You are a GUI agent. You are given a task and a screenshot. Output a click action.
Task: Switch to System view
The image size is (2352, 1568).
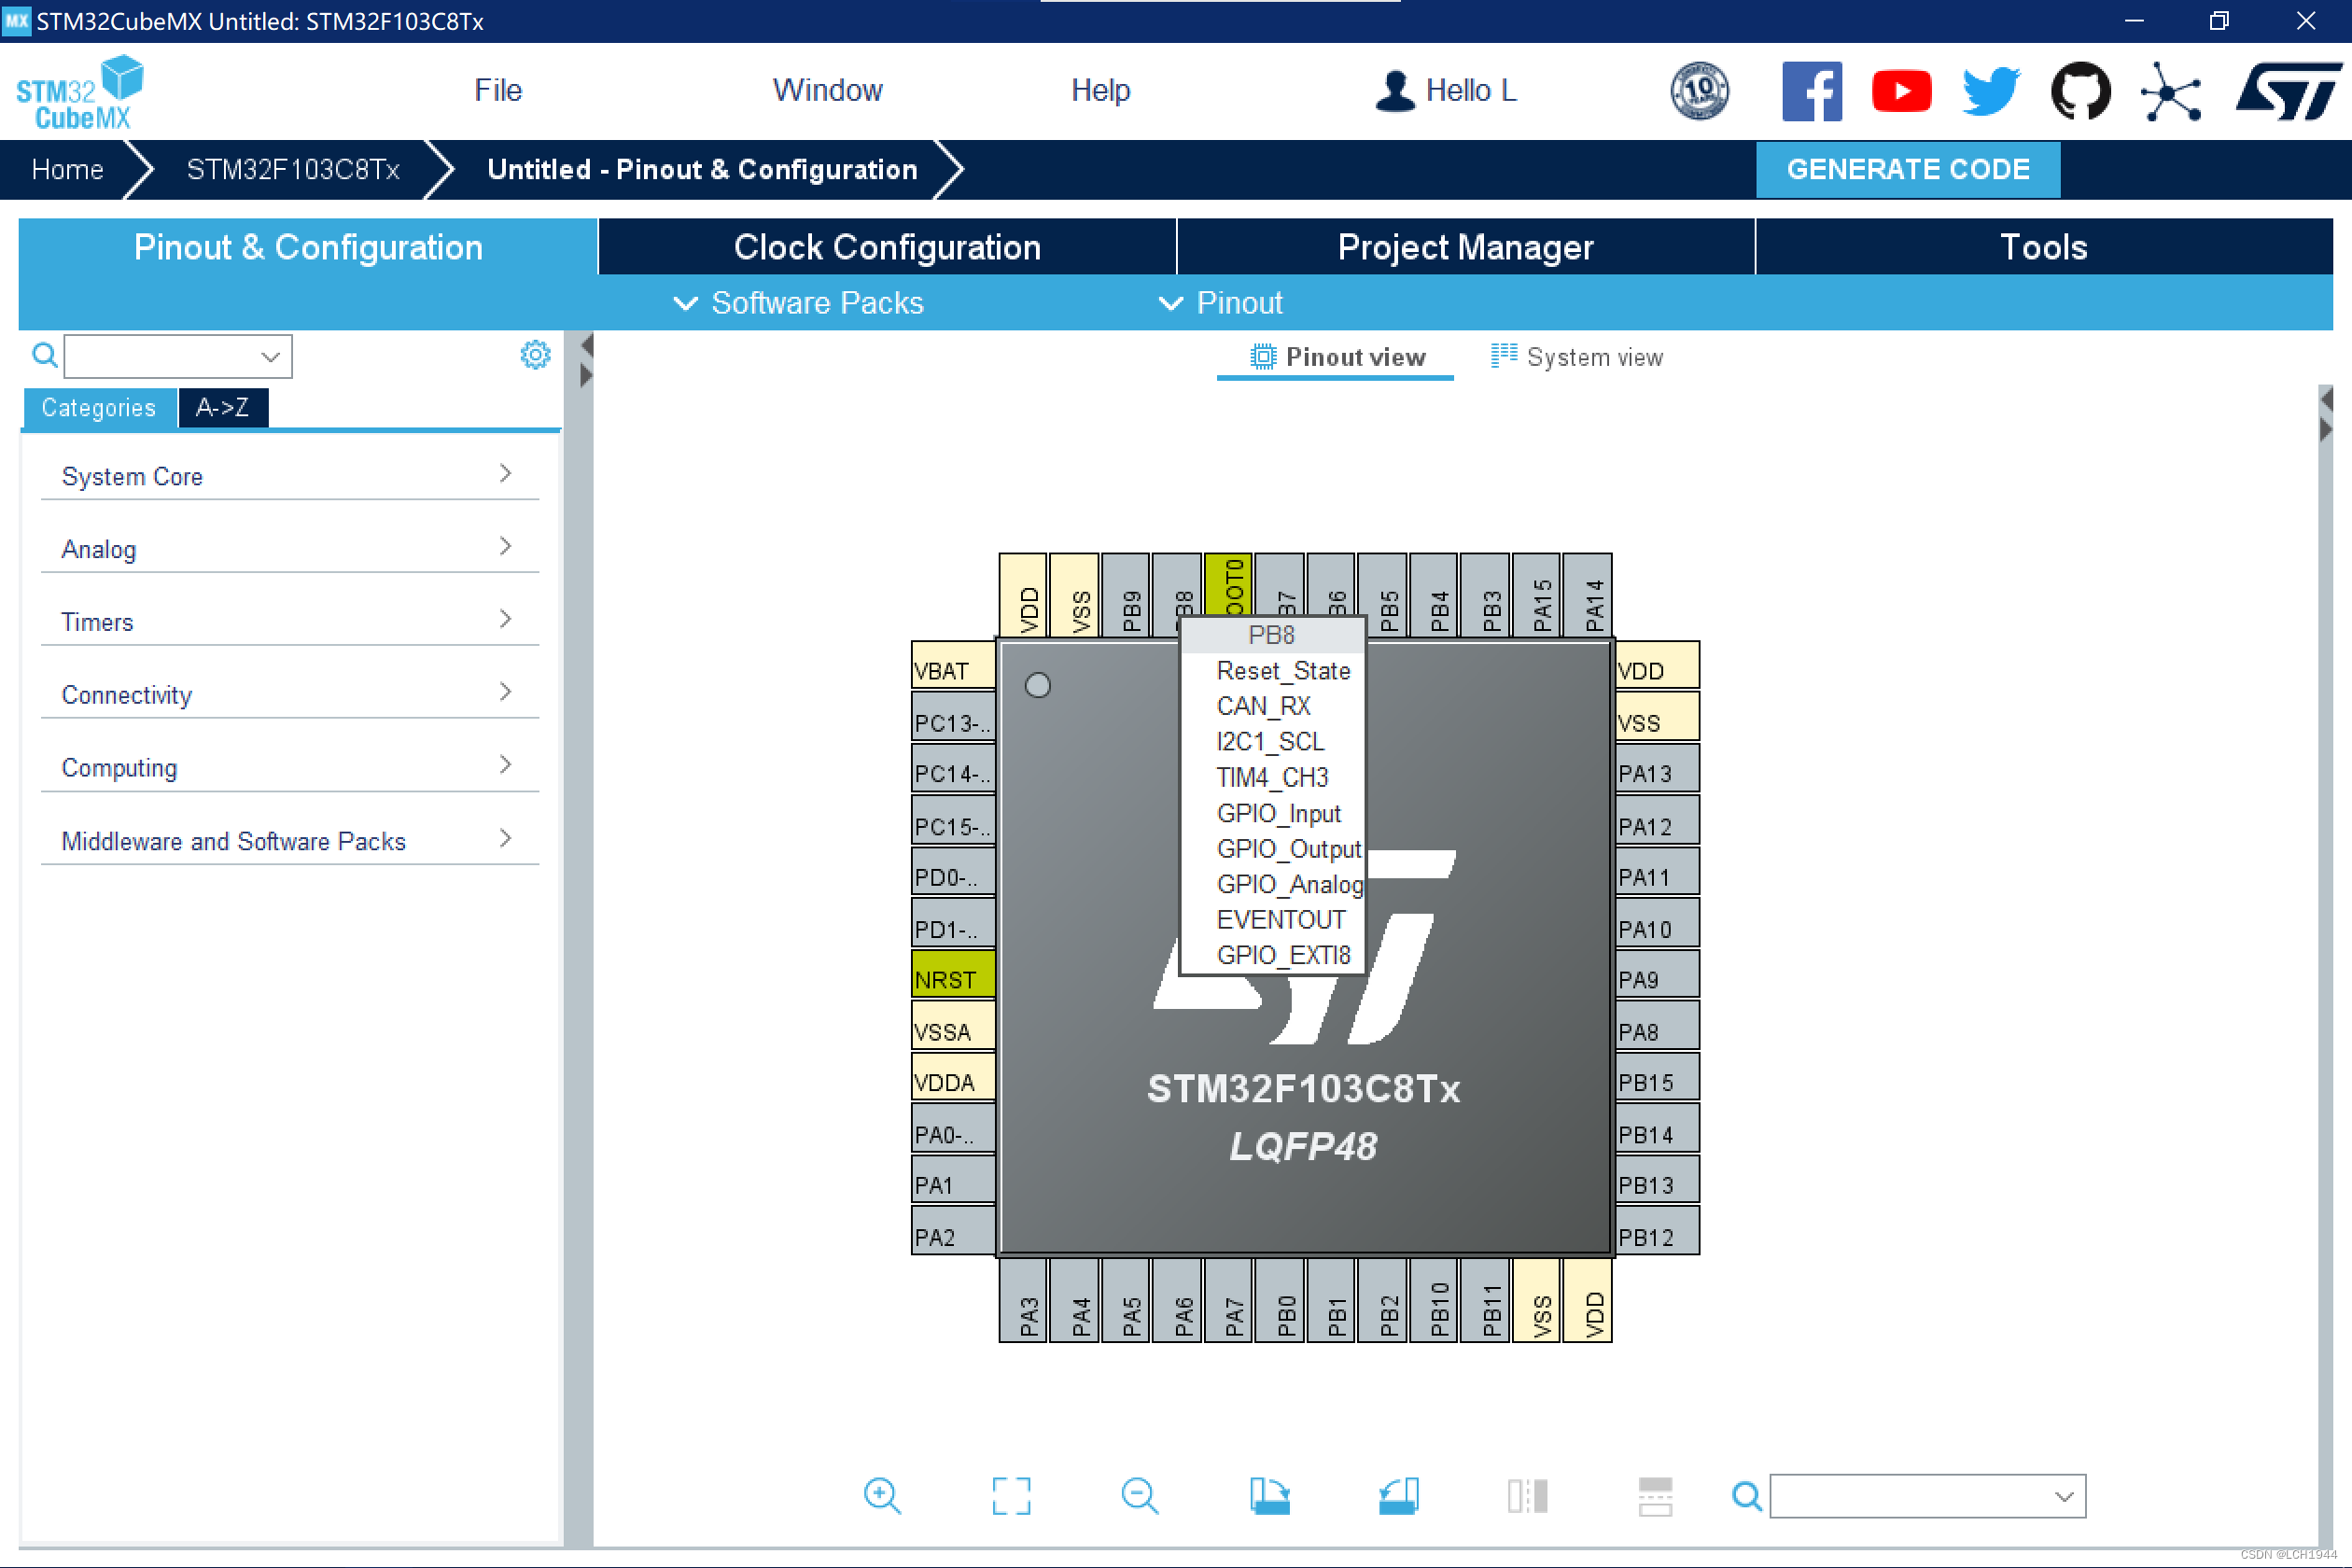(x=1577, y=357)
